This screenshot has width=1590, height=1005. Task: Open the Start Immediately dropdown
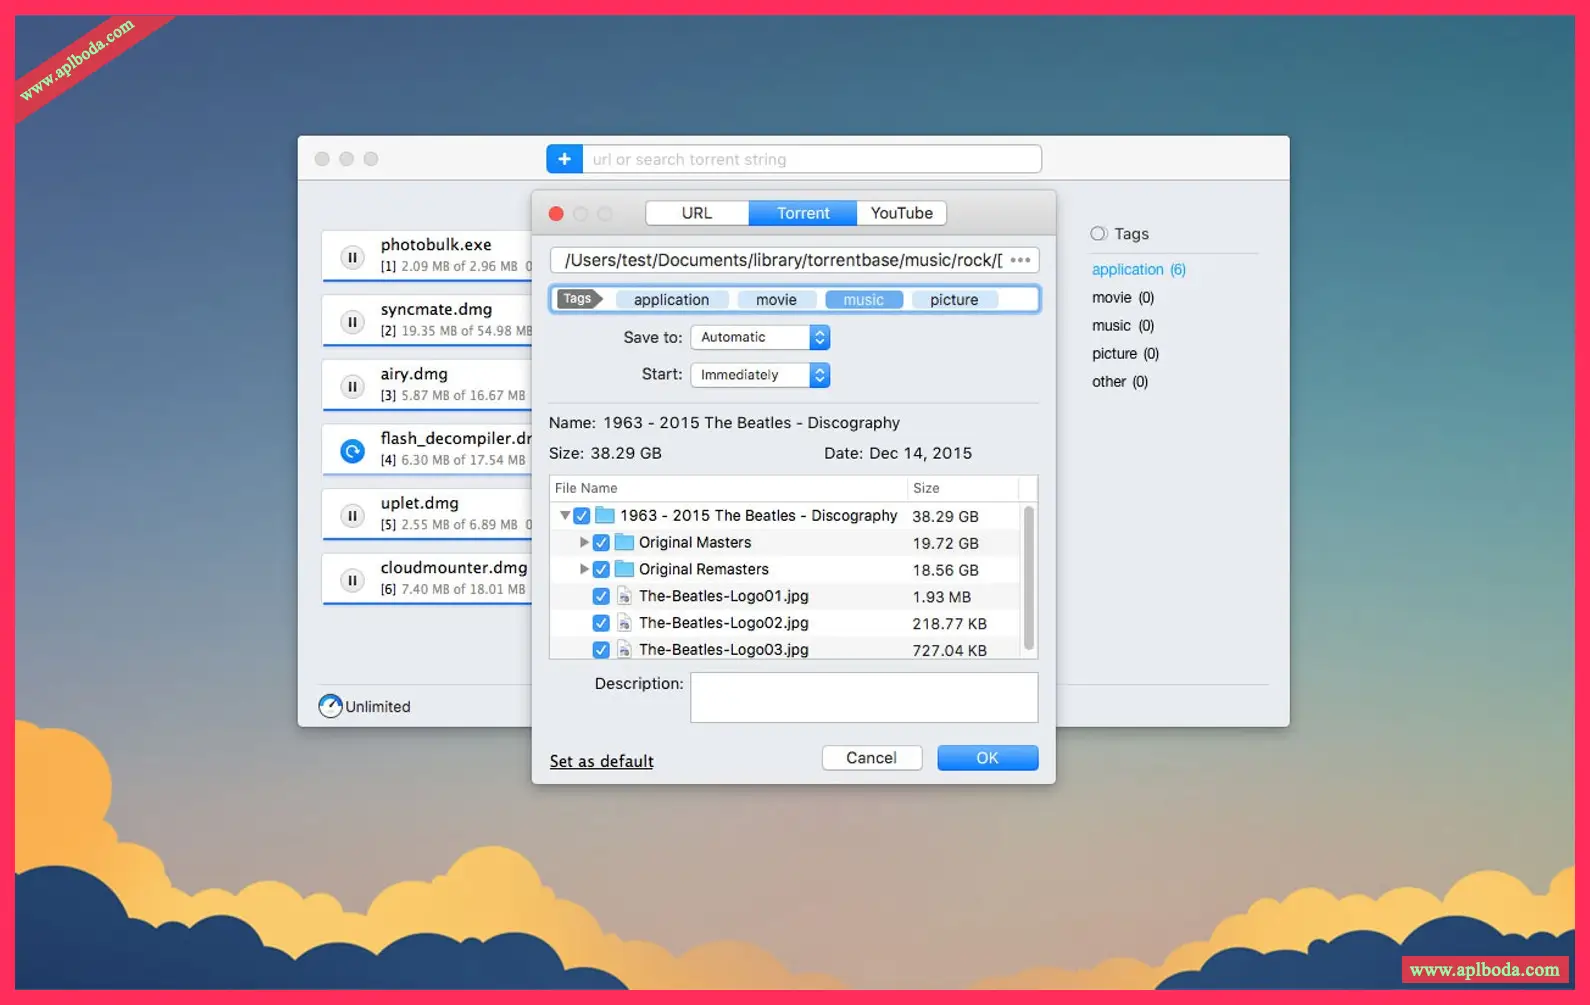(x=760, y=375)
